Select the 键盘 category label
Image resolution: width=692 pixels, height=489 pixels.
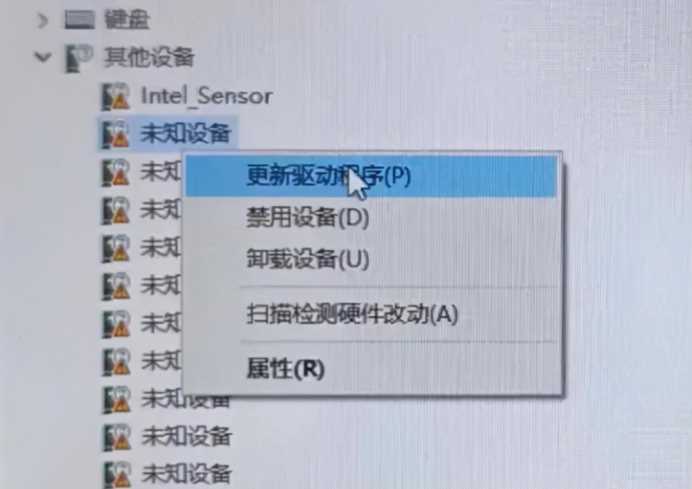pos(127,20)
